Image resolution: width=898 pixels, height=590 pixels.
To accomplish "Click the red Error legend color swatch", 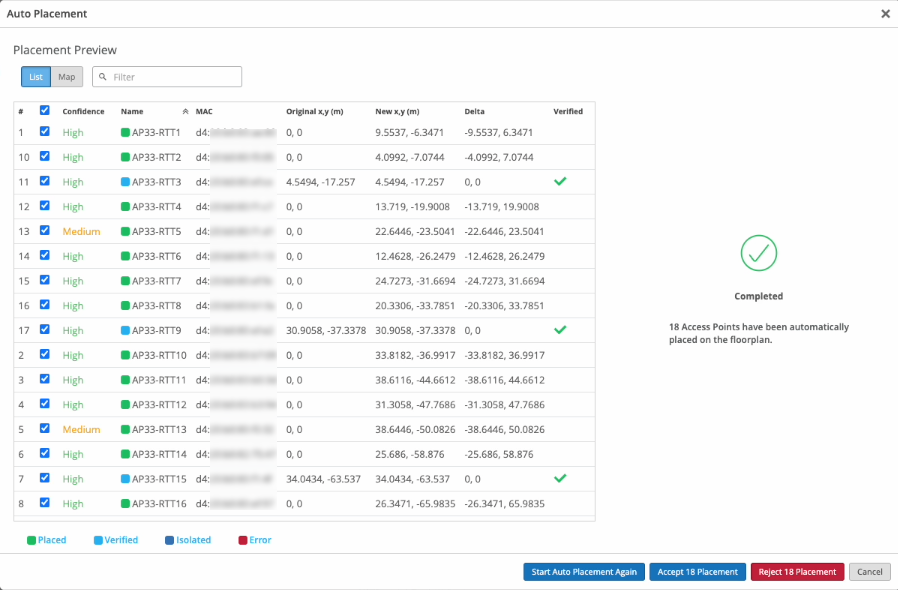I will [242, 540].
